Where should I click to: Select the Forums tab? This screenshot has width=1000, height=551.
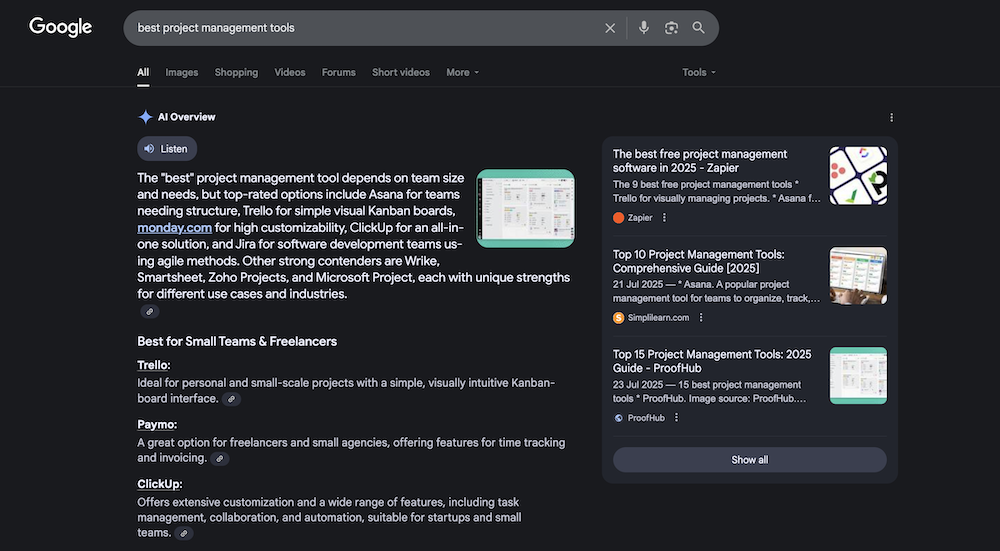pyautogui.click(x=338, y=72)
